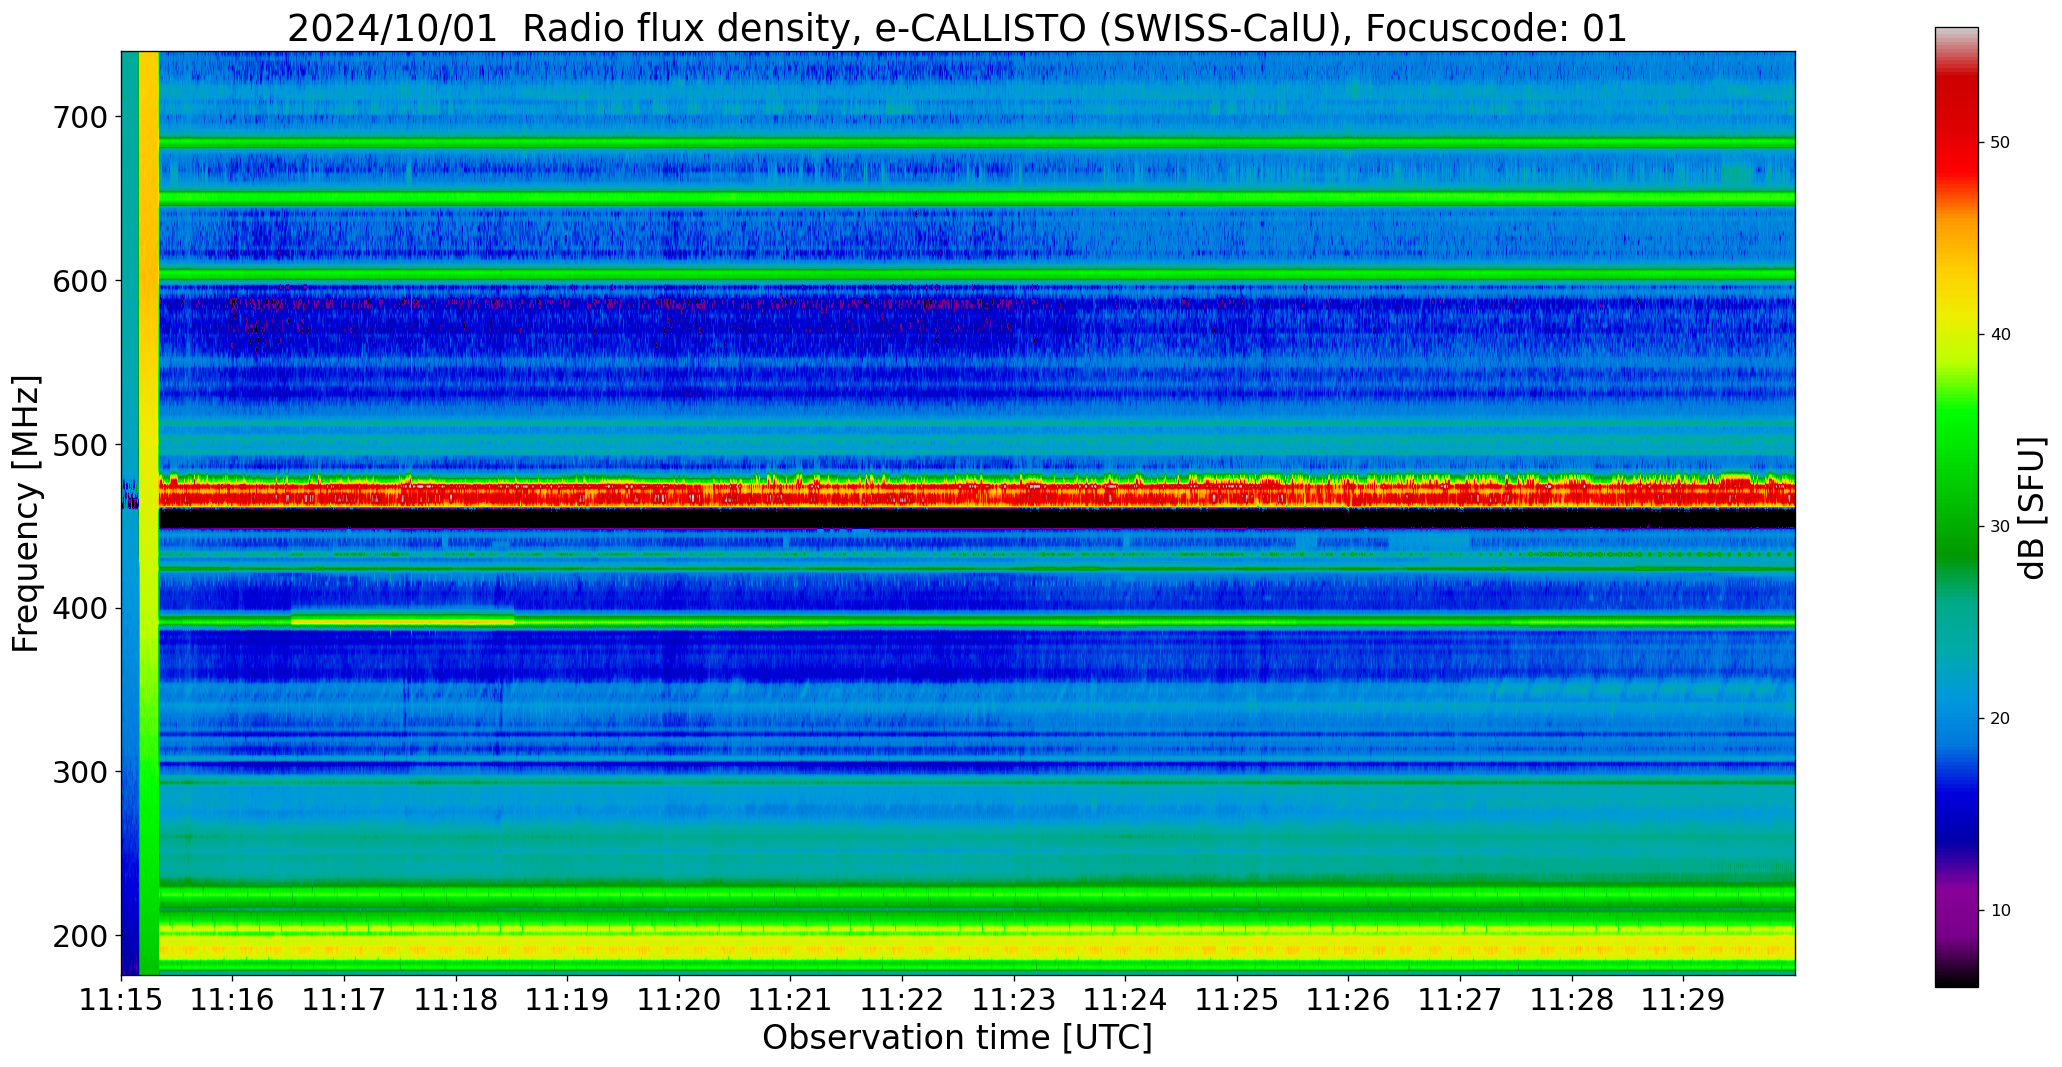Screen dimensions: 2062x1067
Task: Click the 11:27 time tick label
Action: point(1461,1001)
